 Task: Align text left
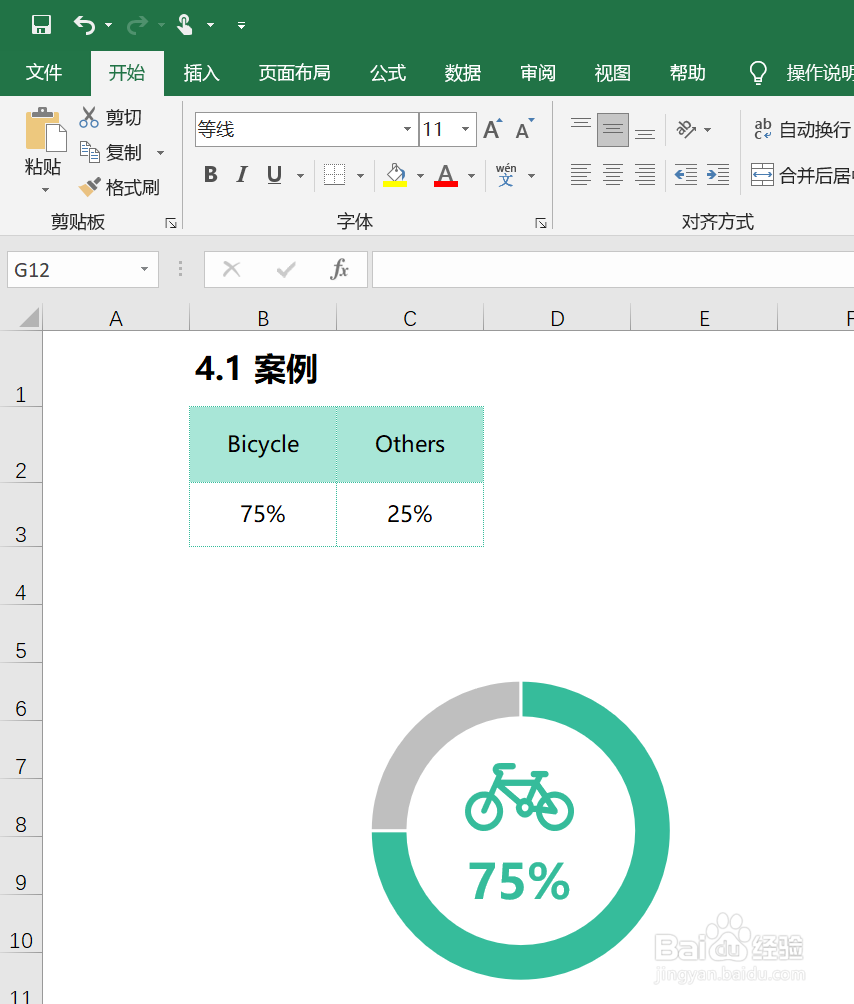tap(581, 175)
